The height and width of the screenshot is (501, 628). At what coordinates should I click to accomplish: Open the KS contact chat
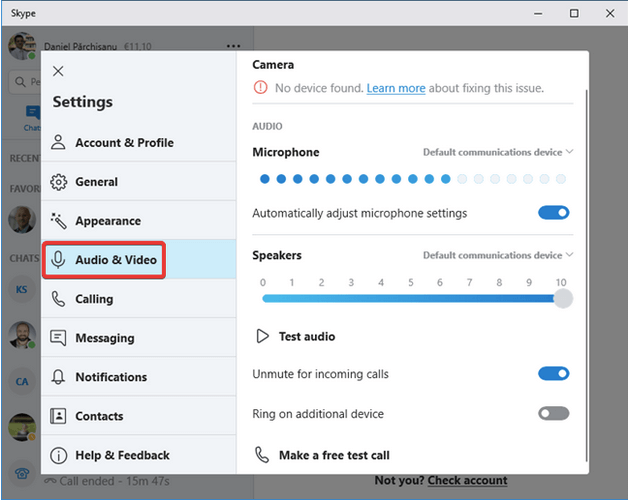point(22,289)
